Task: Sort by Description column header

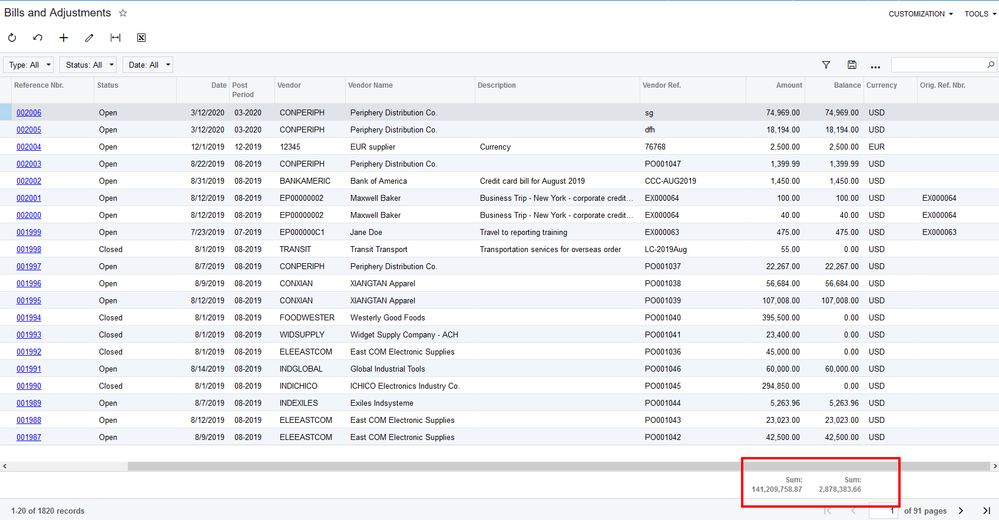Action: click(x=496, y=85)
